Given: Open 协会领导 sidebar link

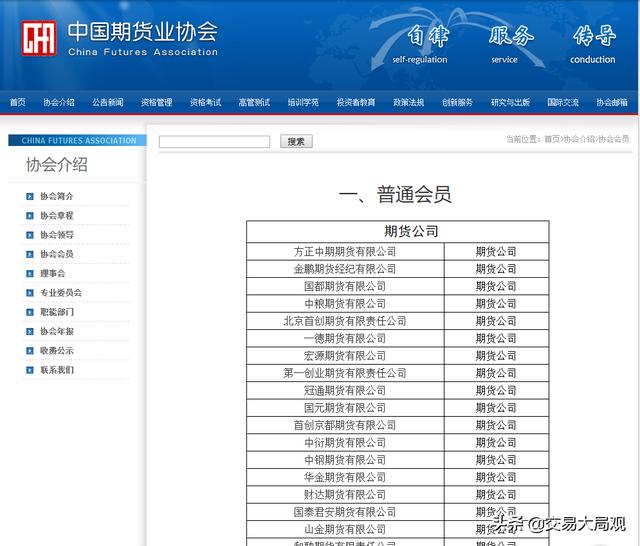Looking at the screenshot, I should [x=57, y=235].
